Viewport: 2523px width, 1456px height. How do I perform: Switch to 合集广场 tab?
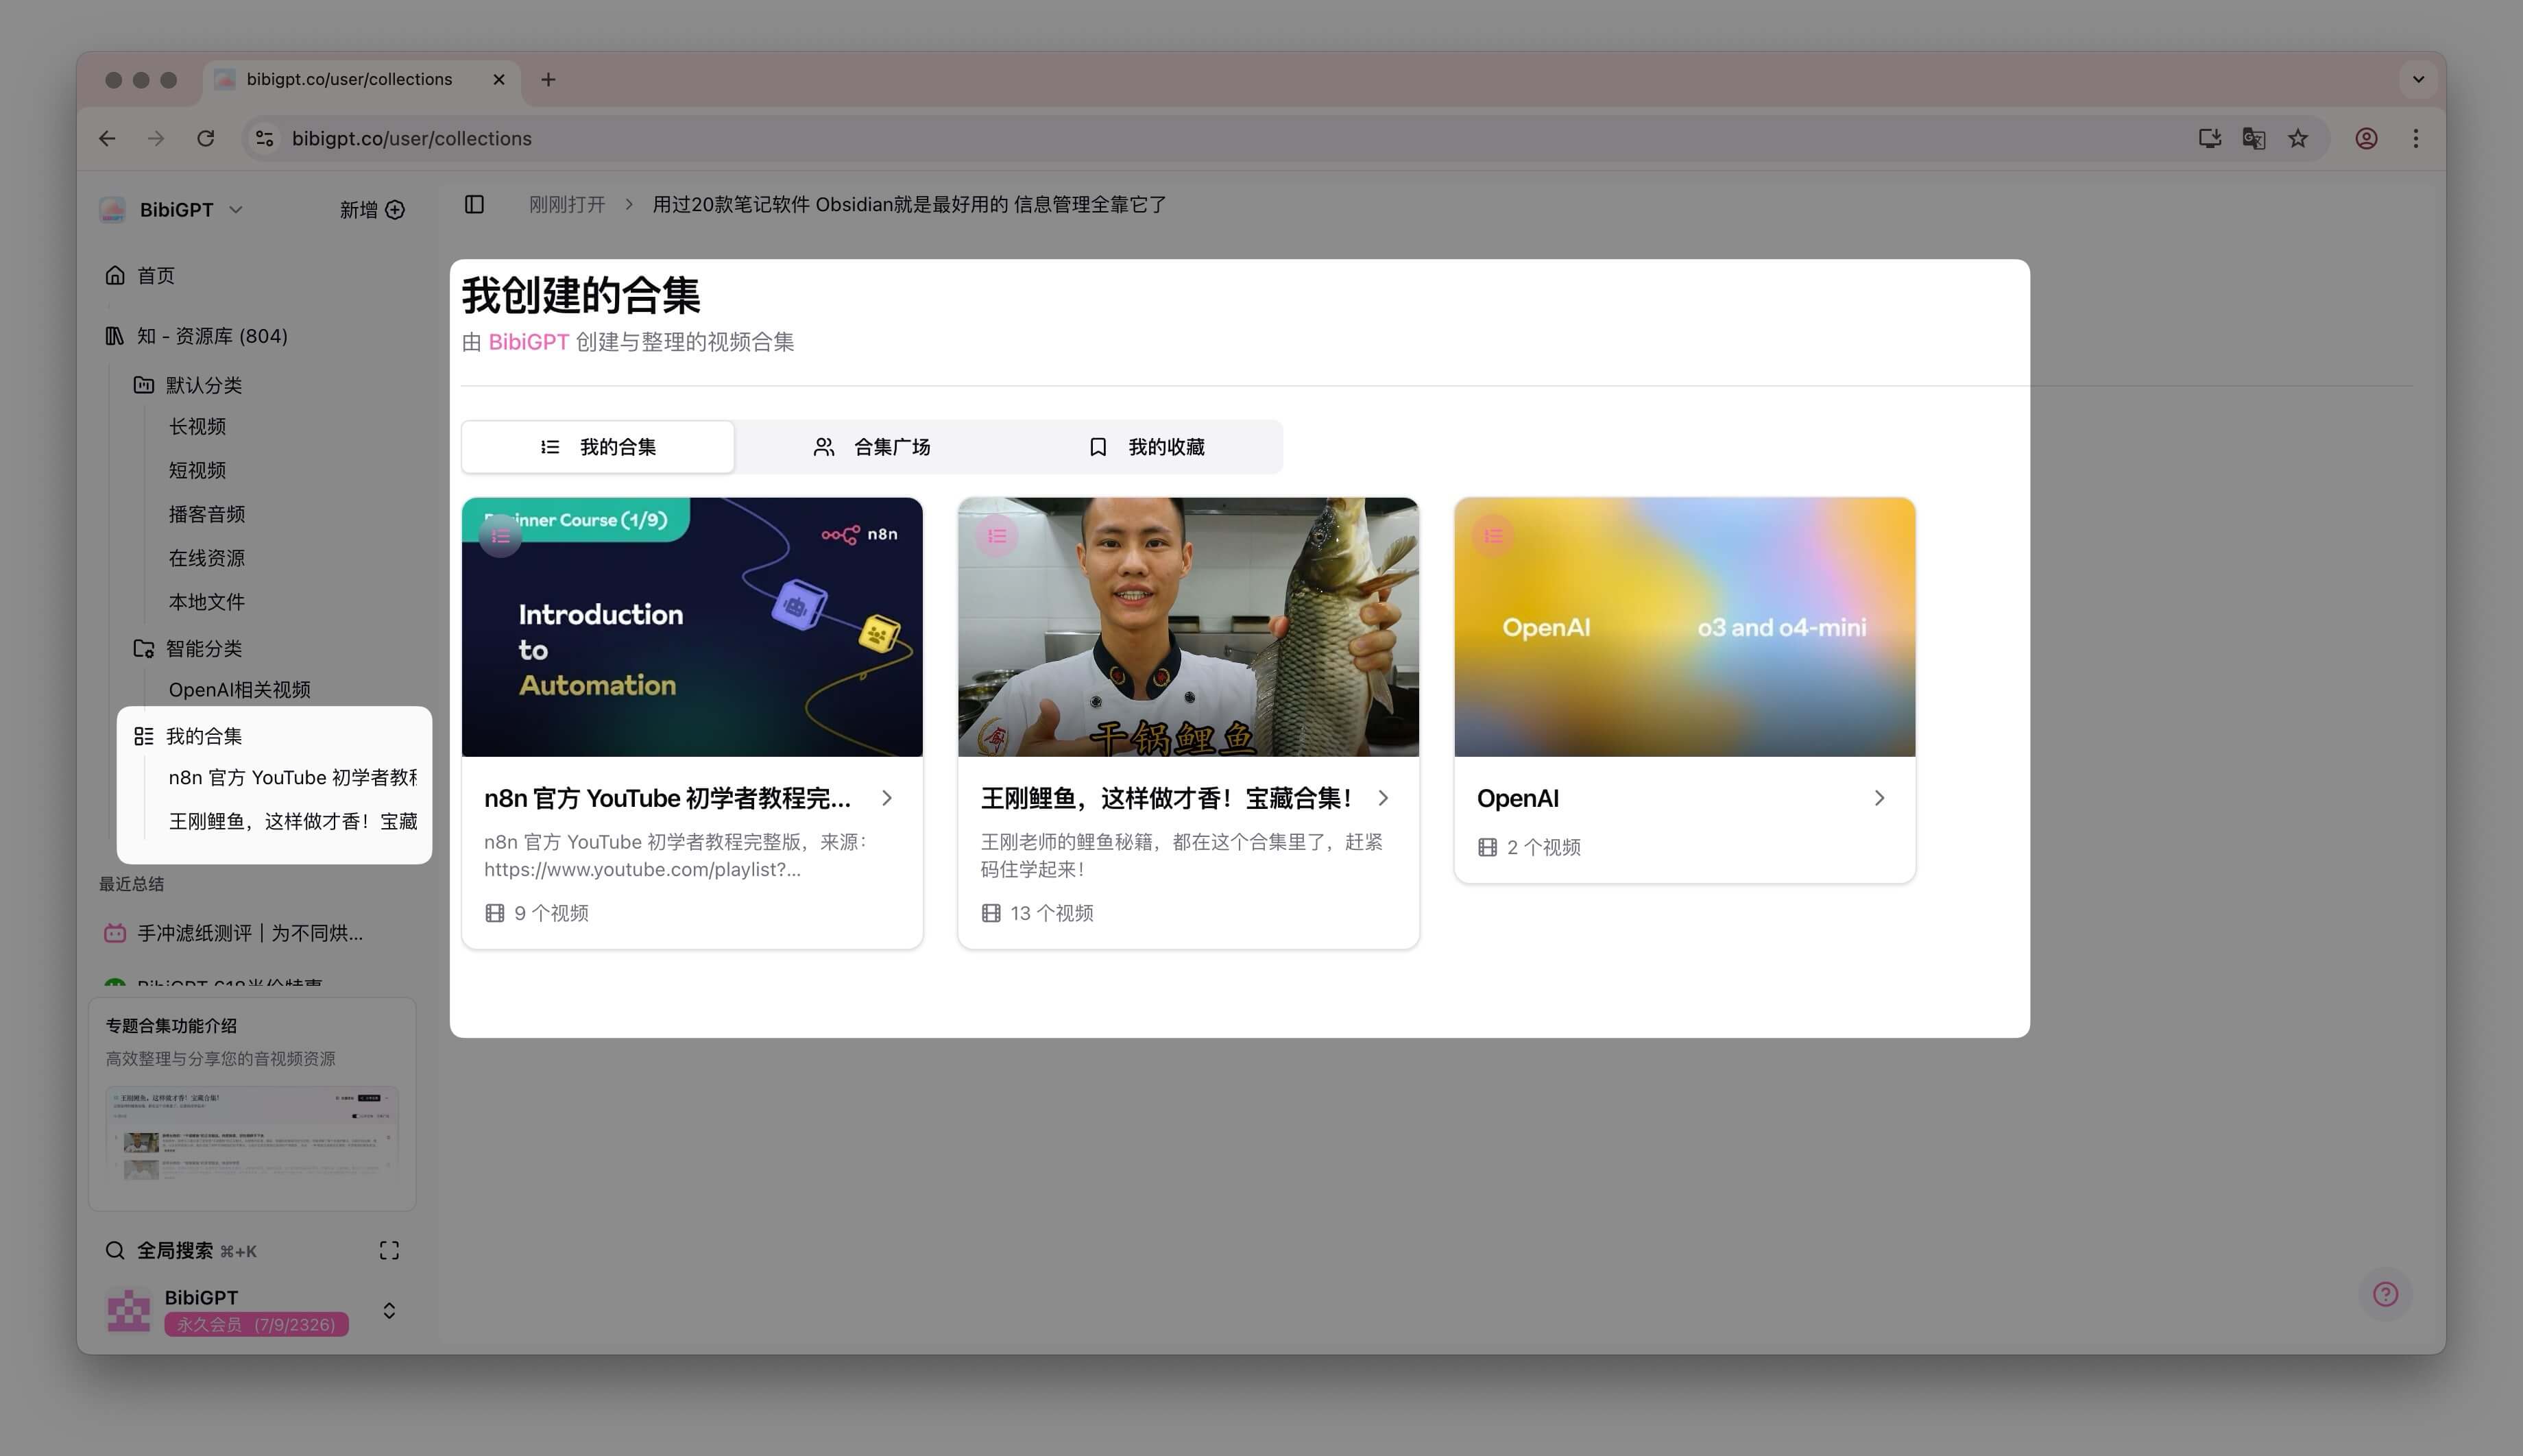(x=871, y=447)
